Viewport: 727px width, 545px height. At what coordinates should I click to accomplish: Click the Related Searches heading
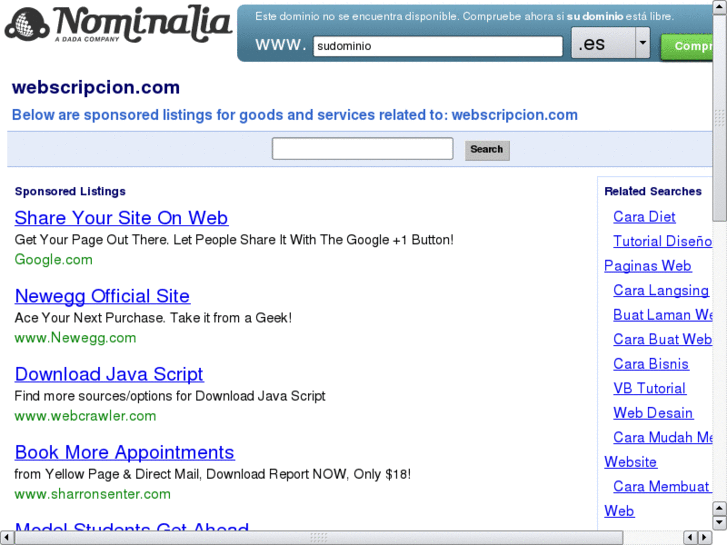click(x=653, y=192)
